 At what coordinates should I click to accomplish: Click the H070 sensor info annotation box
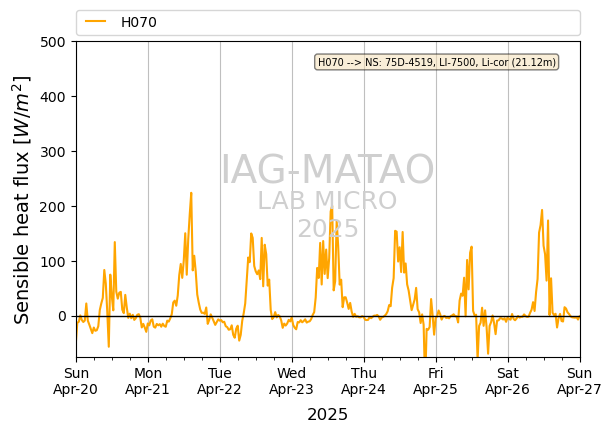tap(436, 62)
